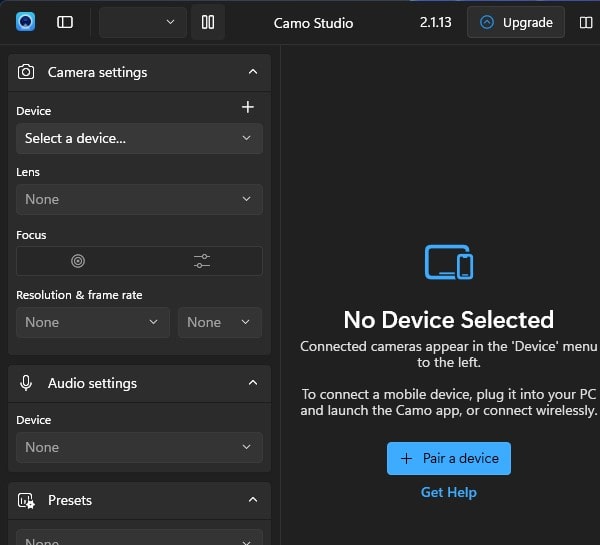Open the audio Device dropdown
The width and height of the screenshot is (600, 545).
(139, 447)
